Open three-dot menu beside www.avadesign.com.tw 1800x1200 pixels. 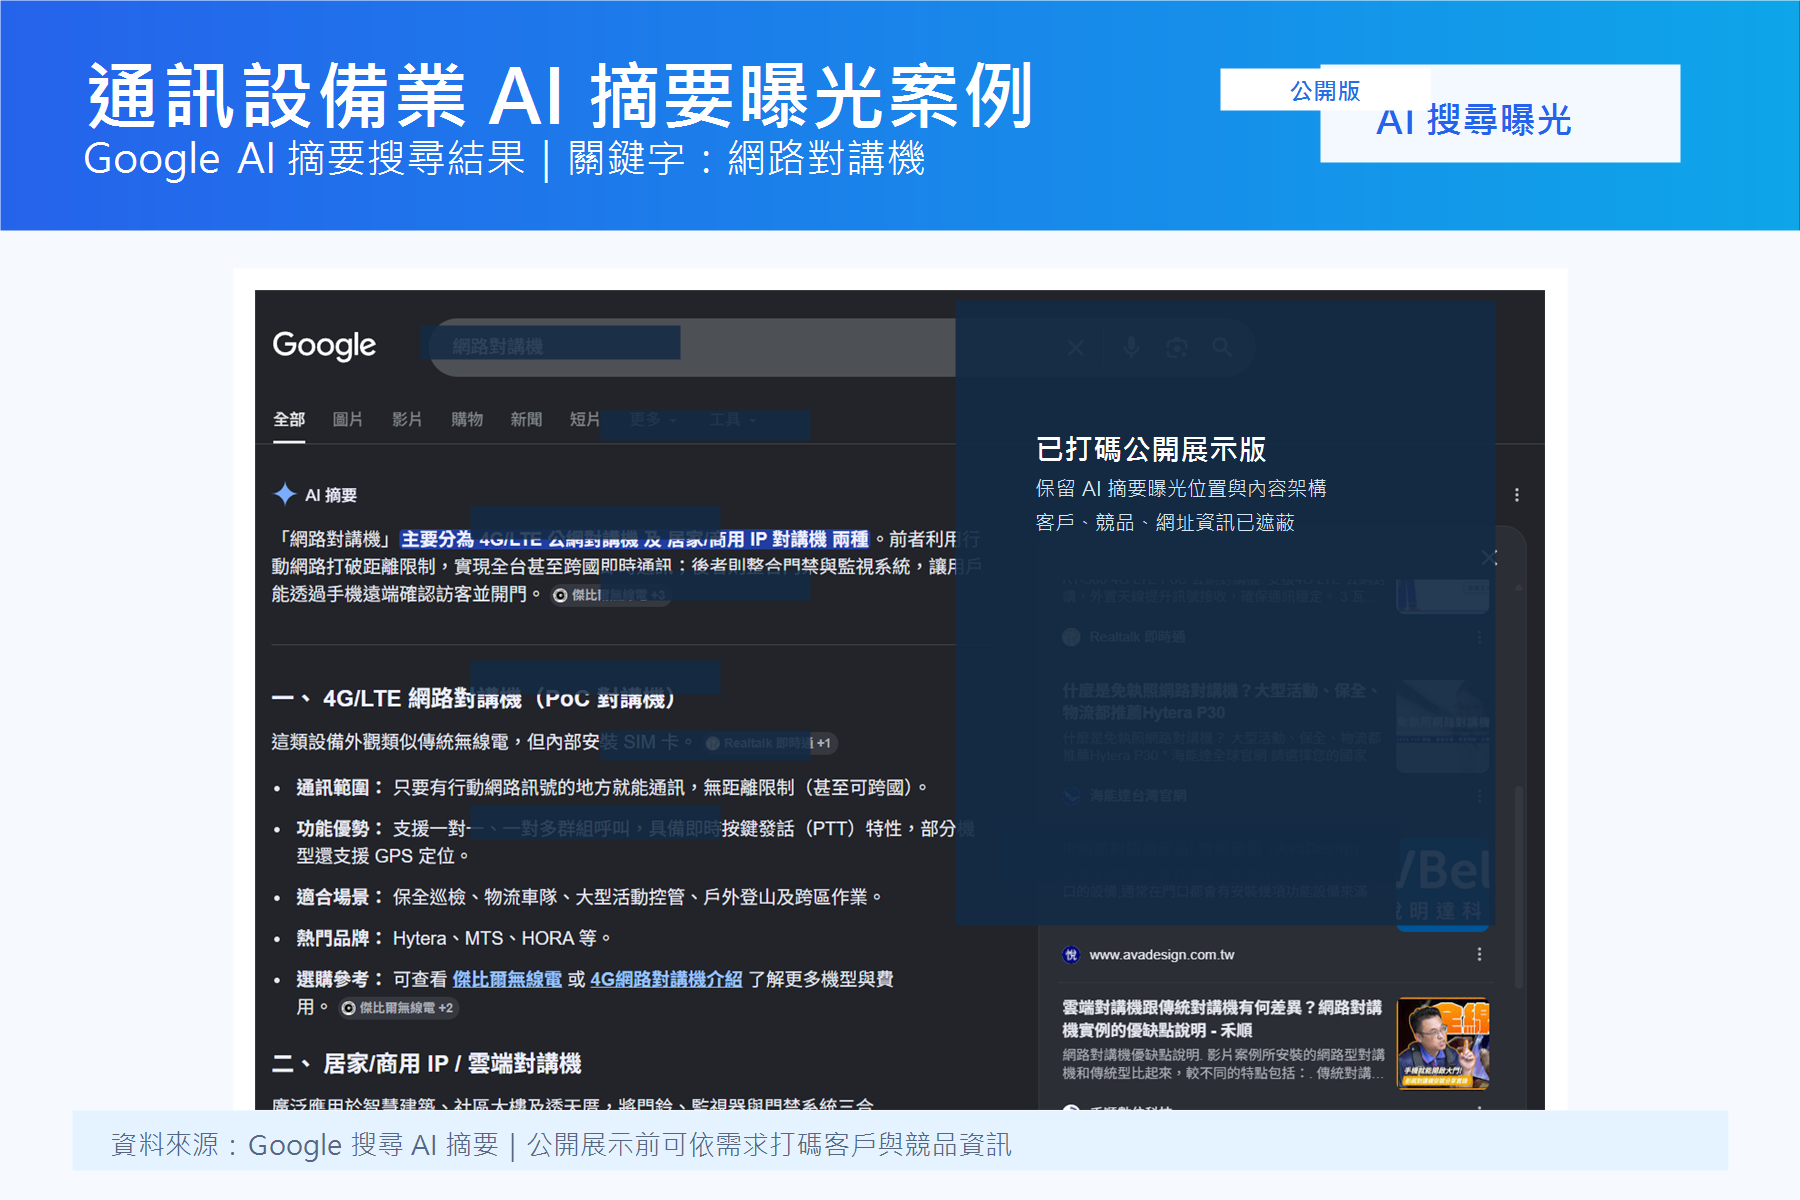(1479, 954)
